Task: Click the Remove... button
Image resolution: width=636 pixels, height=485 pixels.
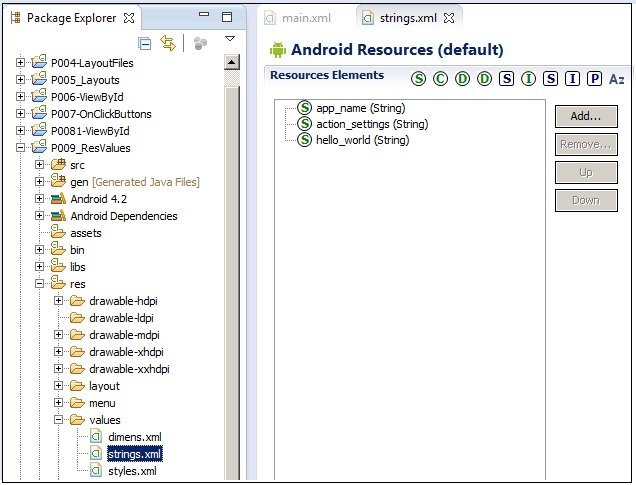Action: (586, 144)
